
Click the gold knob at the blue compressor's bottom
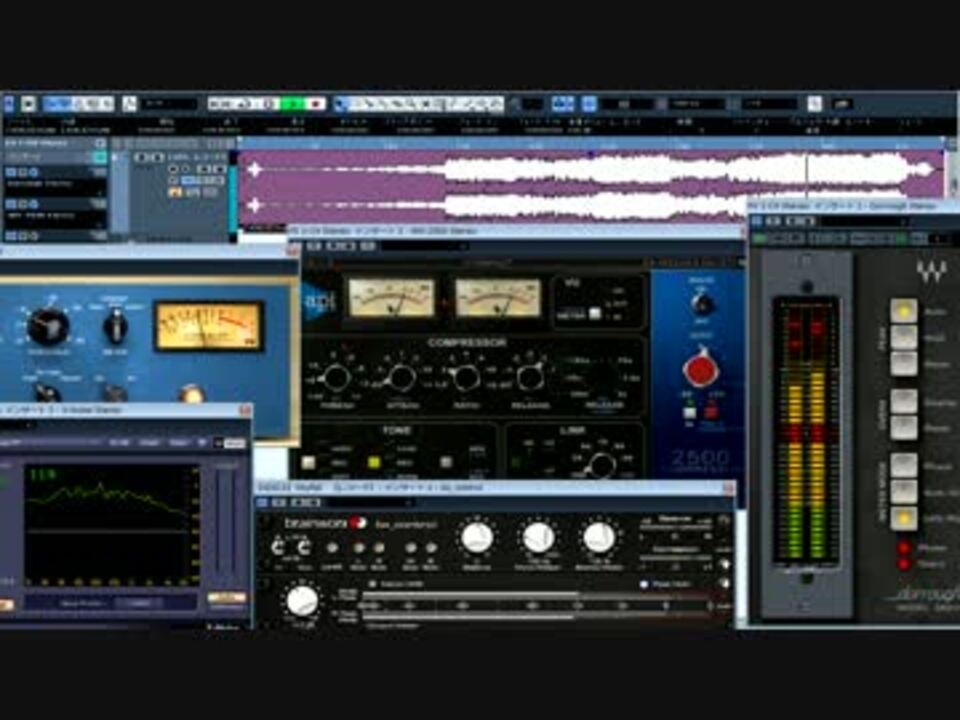[x=190, y=394]
